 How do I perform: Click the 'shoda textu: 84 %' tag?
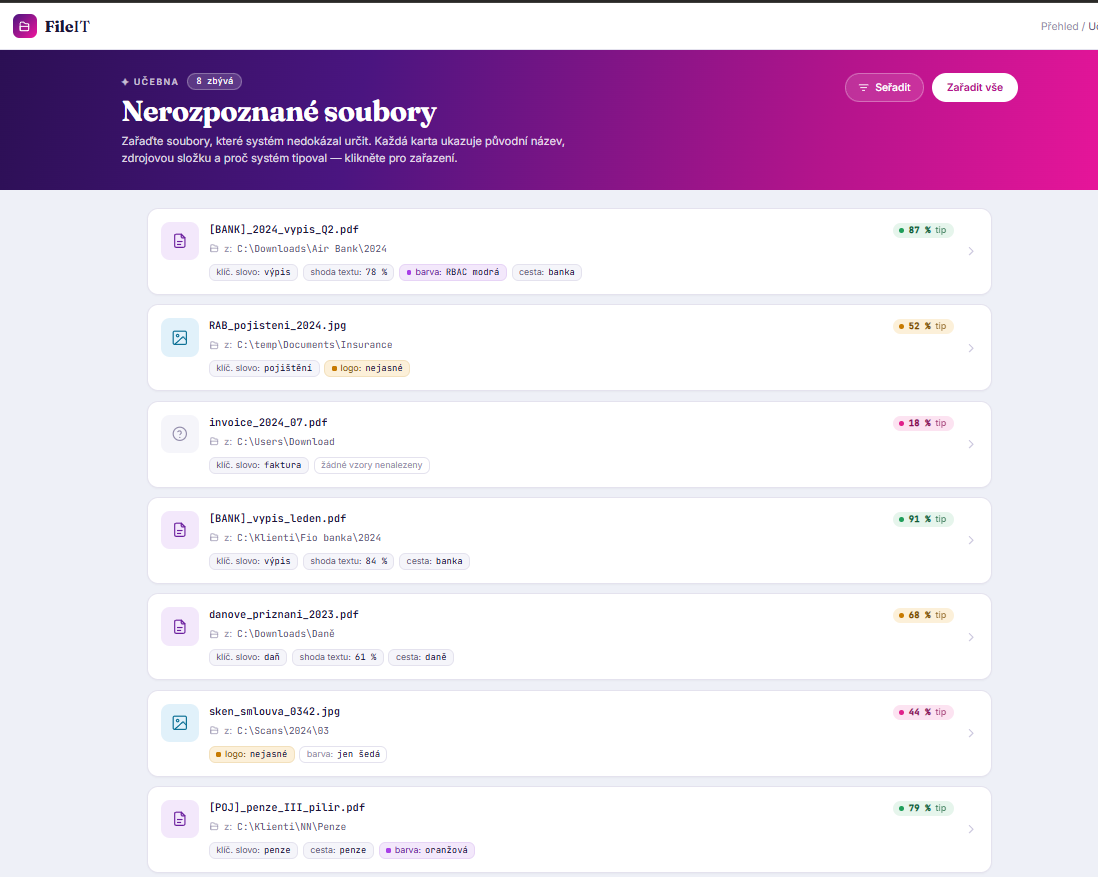point(349,561)
